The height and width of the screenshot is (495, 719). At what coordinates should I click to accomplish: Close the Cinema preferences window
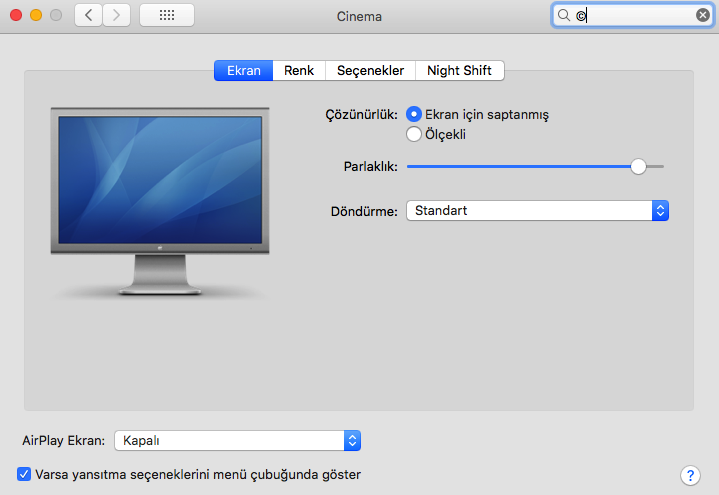pos(15,16)
